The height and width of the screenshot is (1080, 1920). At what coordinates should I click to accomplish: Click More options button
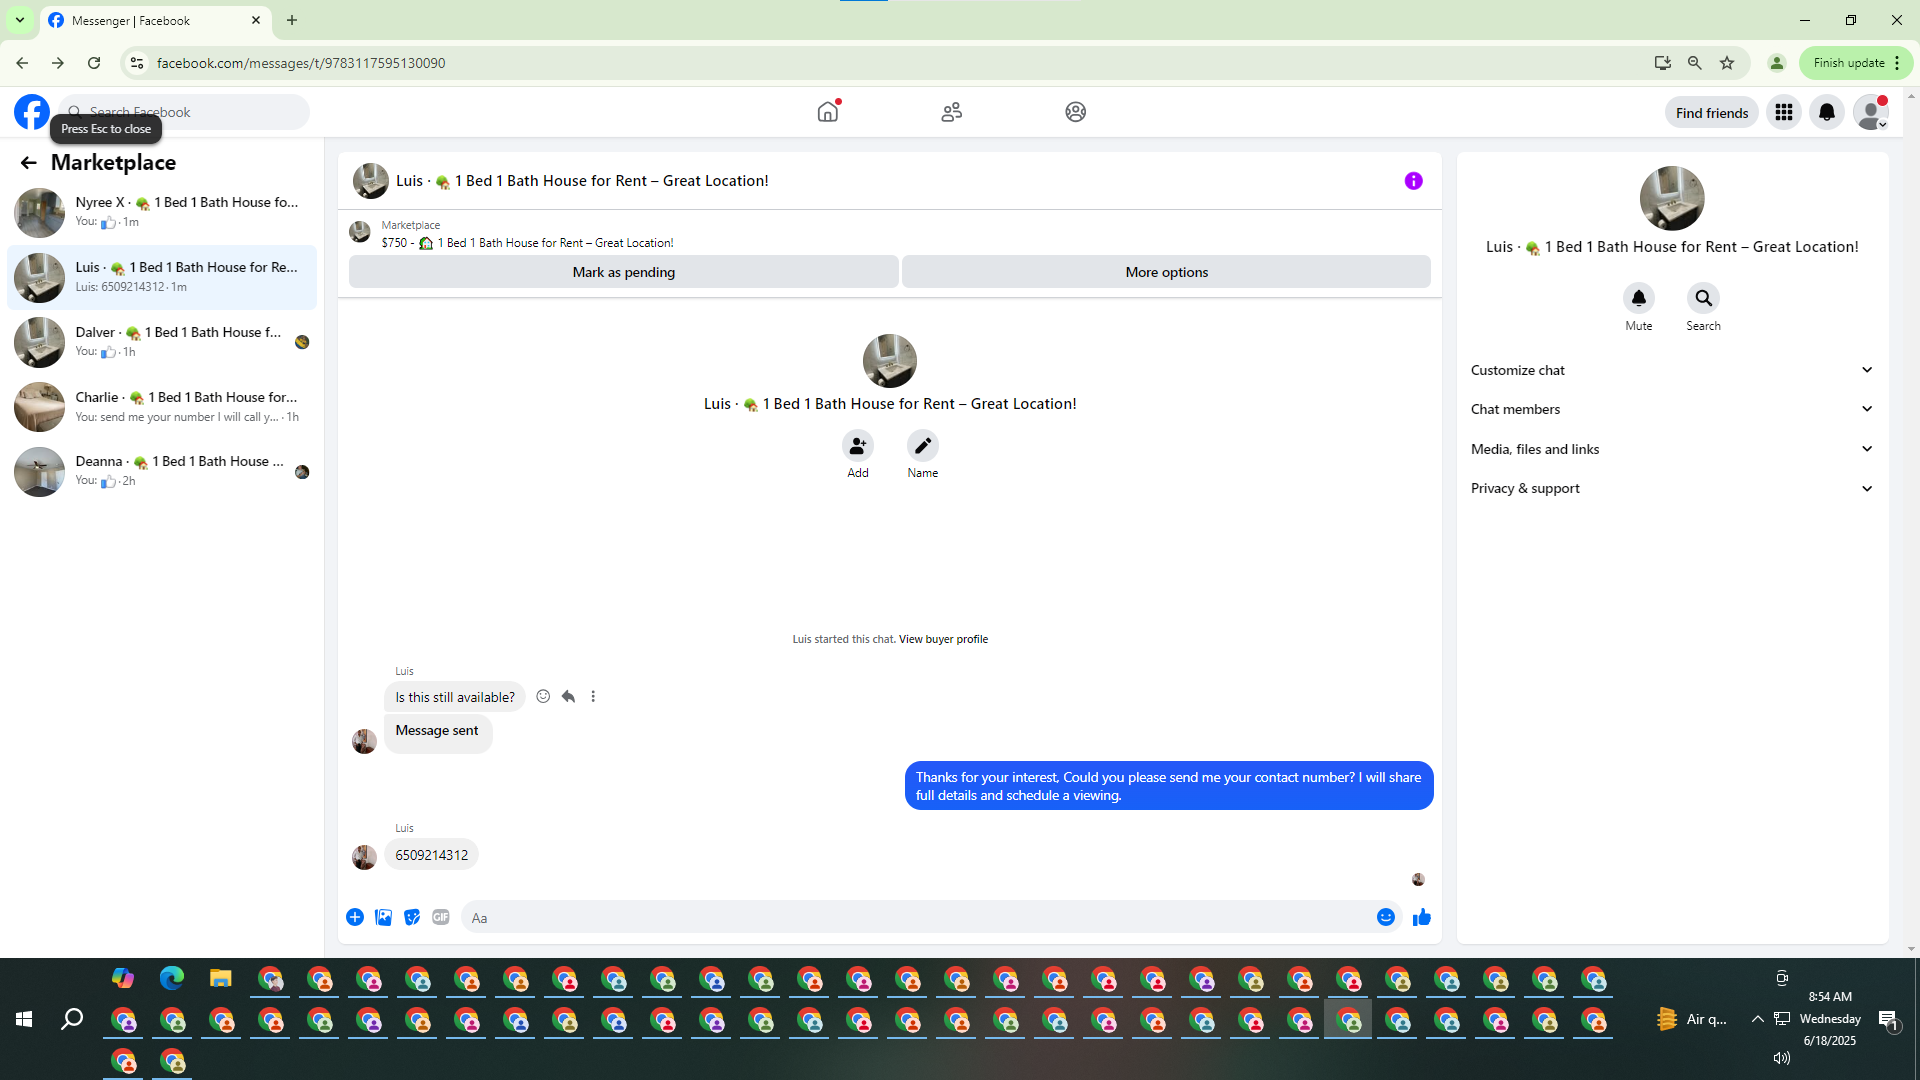1166,272
